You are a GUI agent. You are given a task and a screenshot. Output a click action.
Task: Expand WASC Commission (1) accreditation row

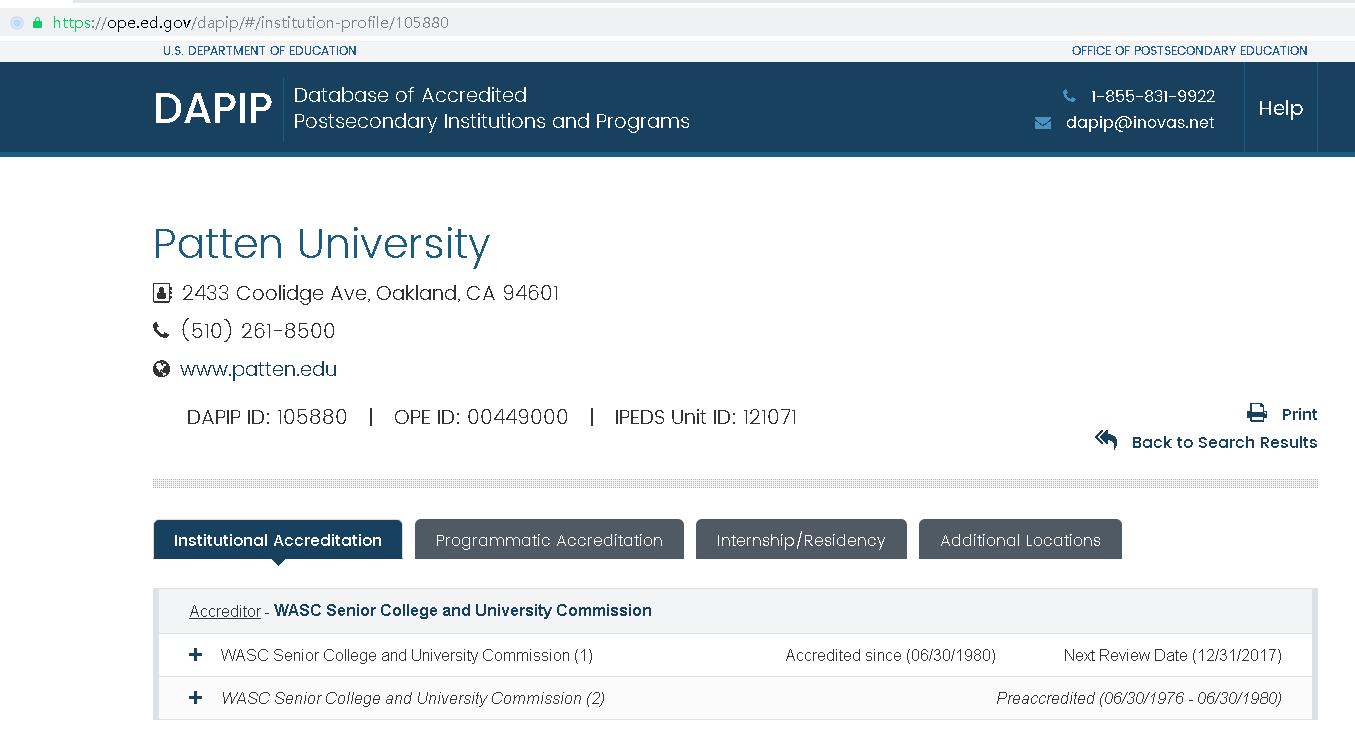[196, 655]
